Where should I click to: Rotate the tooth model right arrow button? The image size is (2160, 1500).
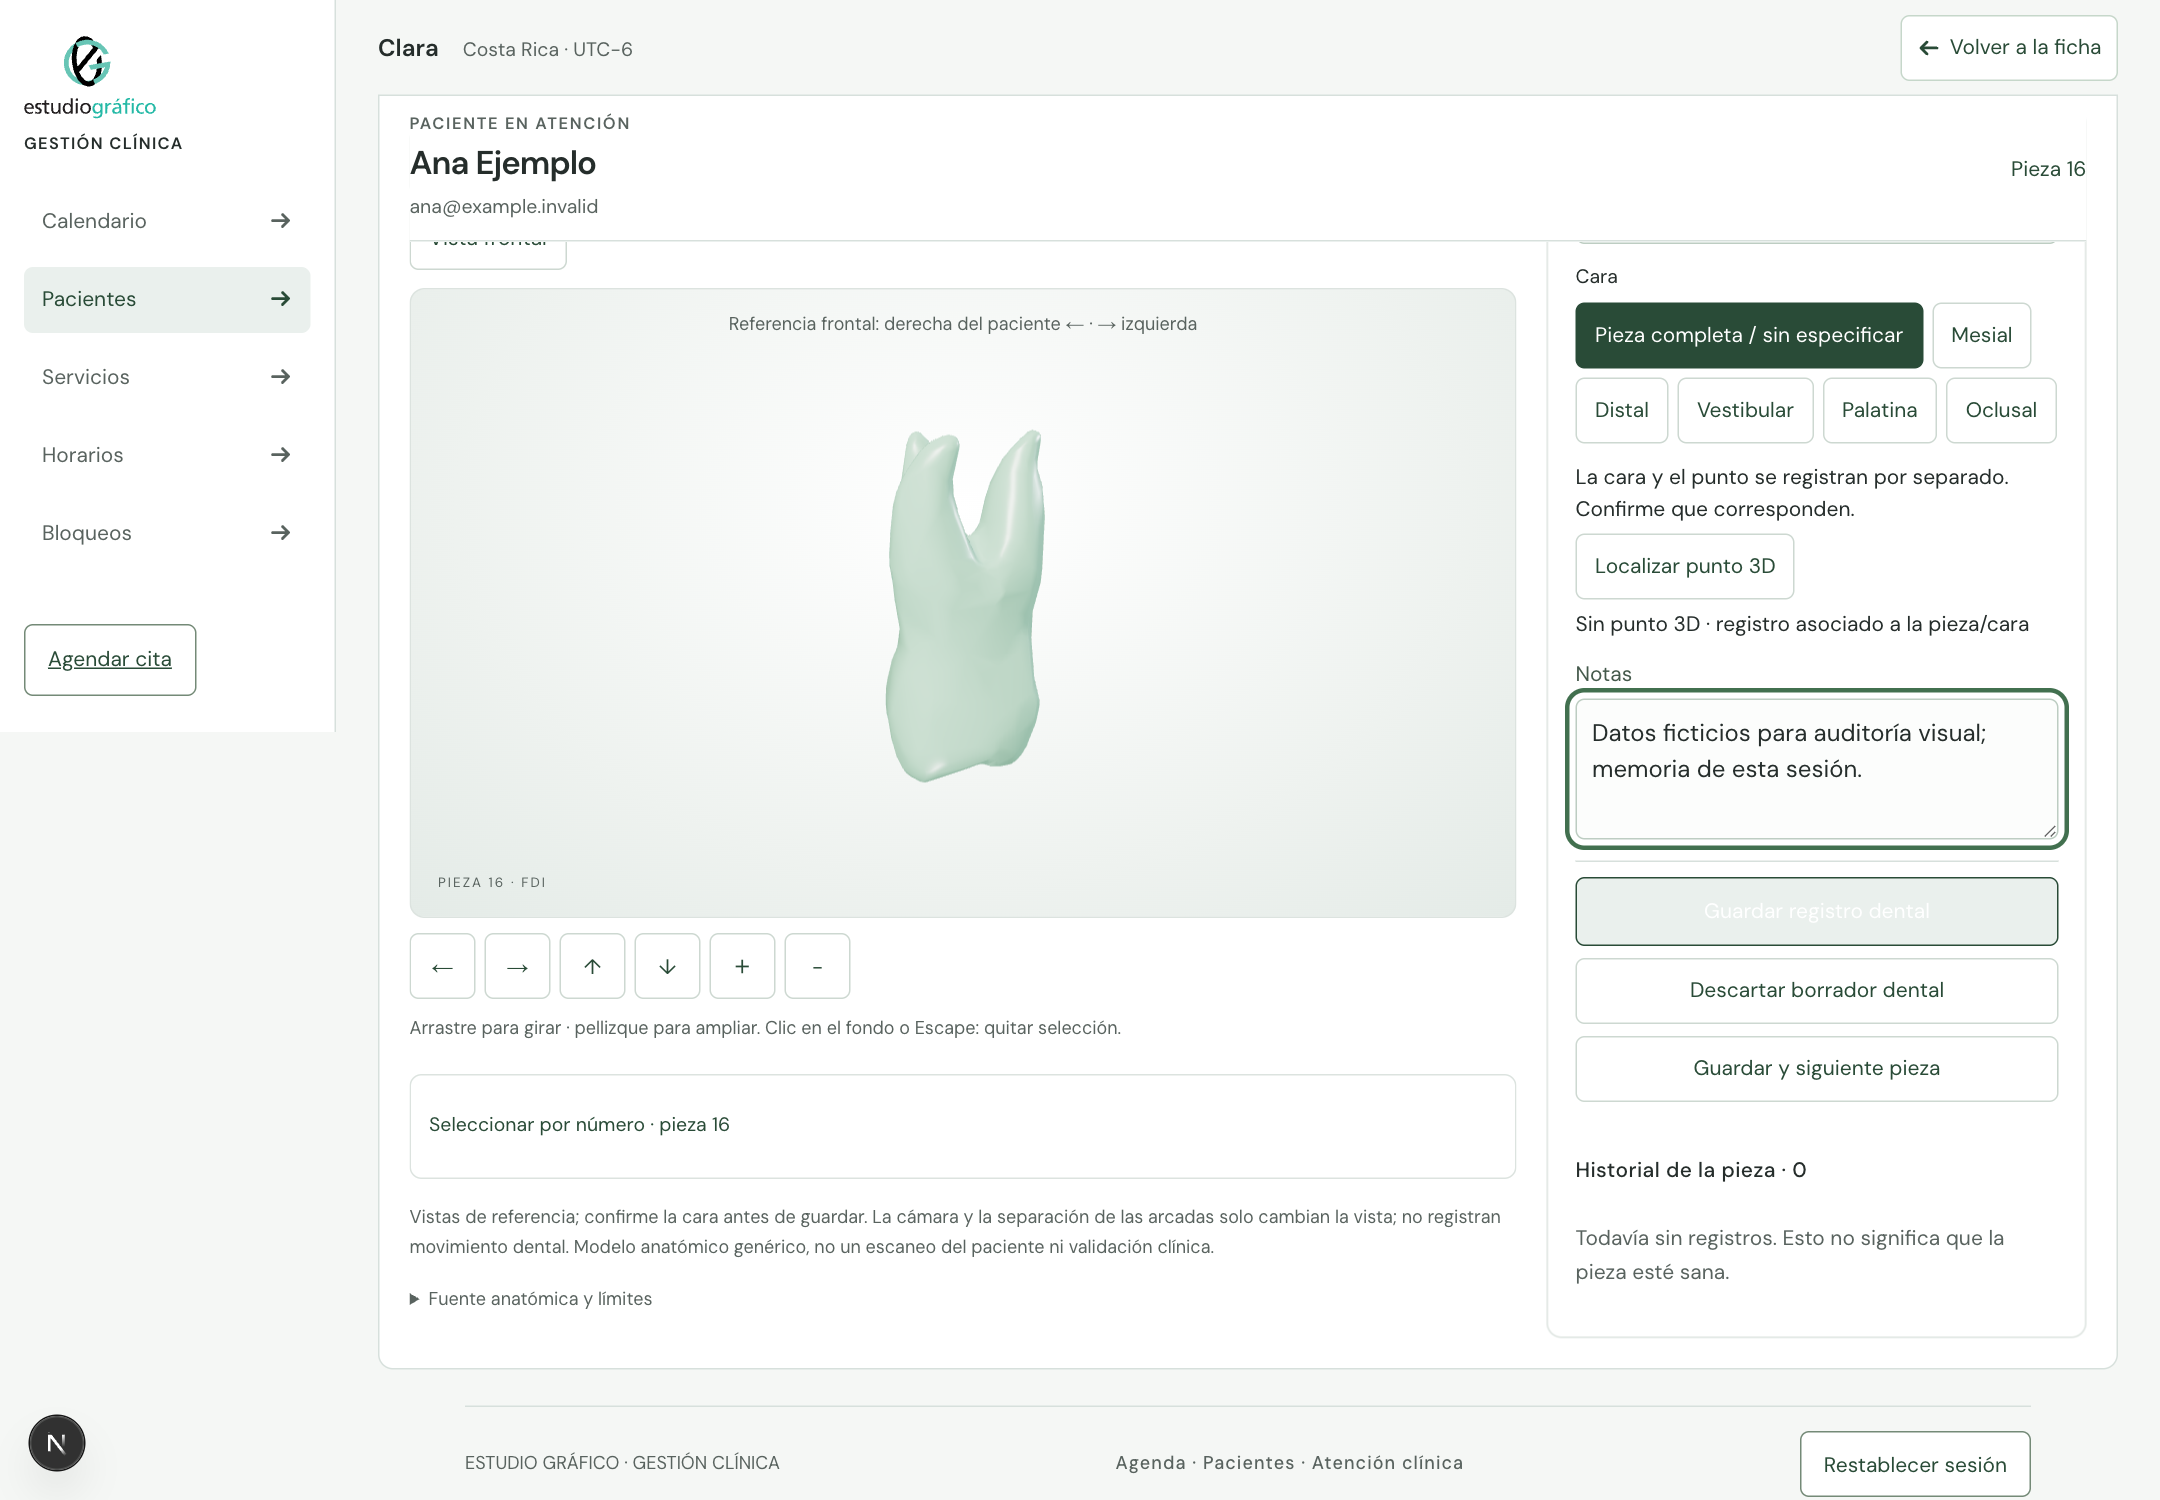tap(517, 966)
